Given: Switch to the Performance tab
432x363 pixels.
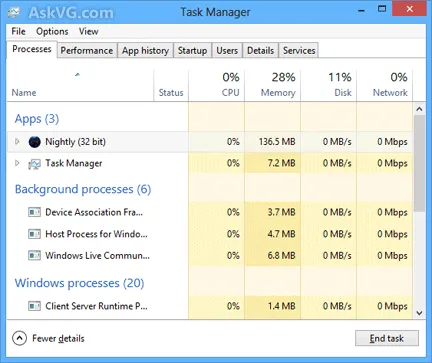Looking at the screenshot, I should click(87, 51).
